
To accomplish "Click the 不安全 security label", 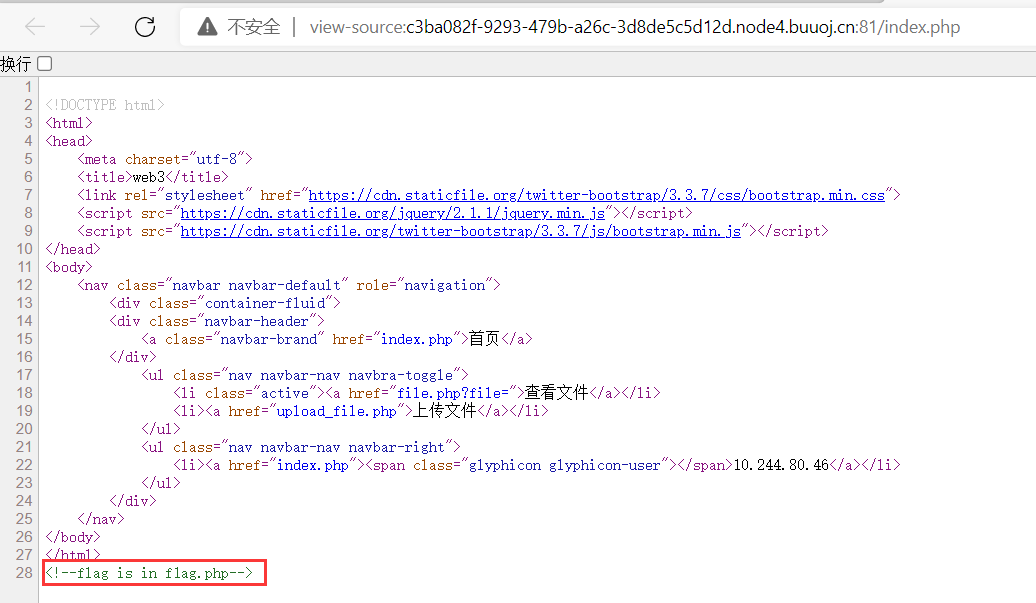I will tap(254, 27).
